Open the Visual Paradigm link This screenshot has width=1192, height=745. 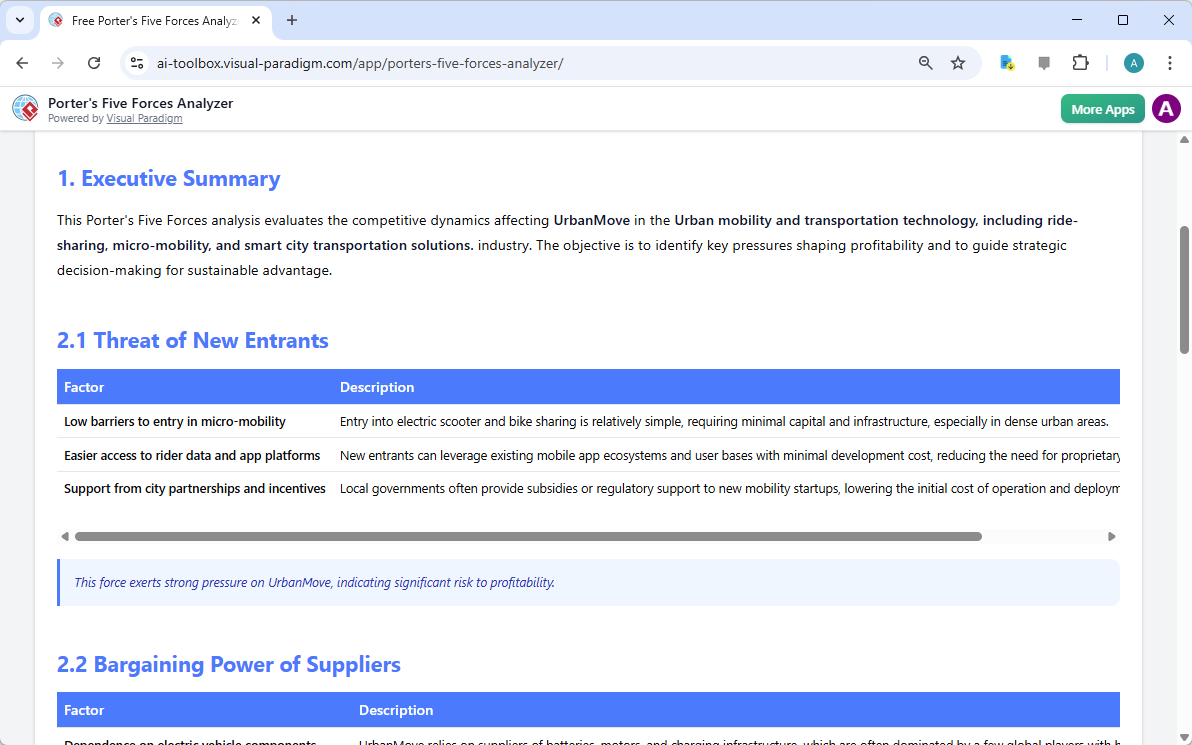(144, 118)
